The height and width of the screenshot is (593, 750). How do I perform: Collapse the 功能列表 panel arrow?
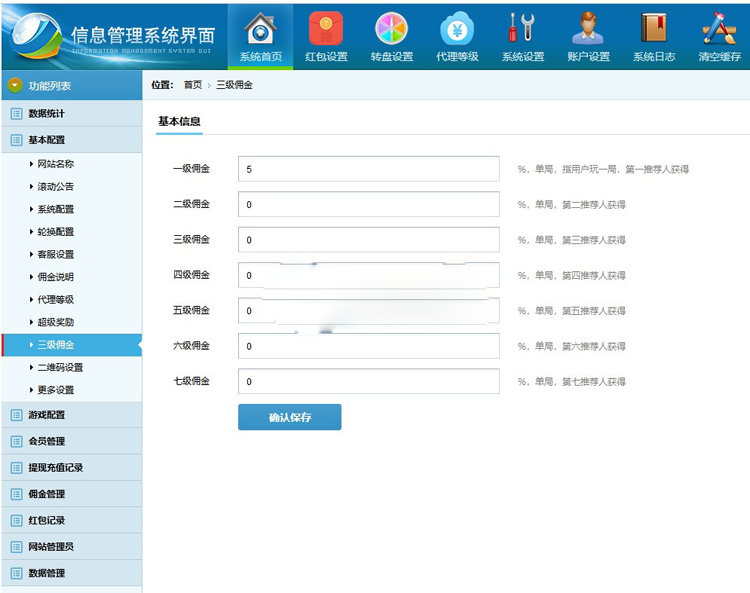[15, 86]
